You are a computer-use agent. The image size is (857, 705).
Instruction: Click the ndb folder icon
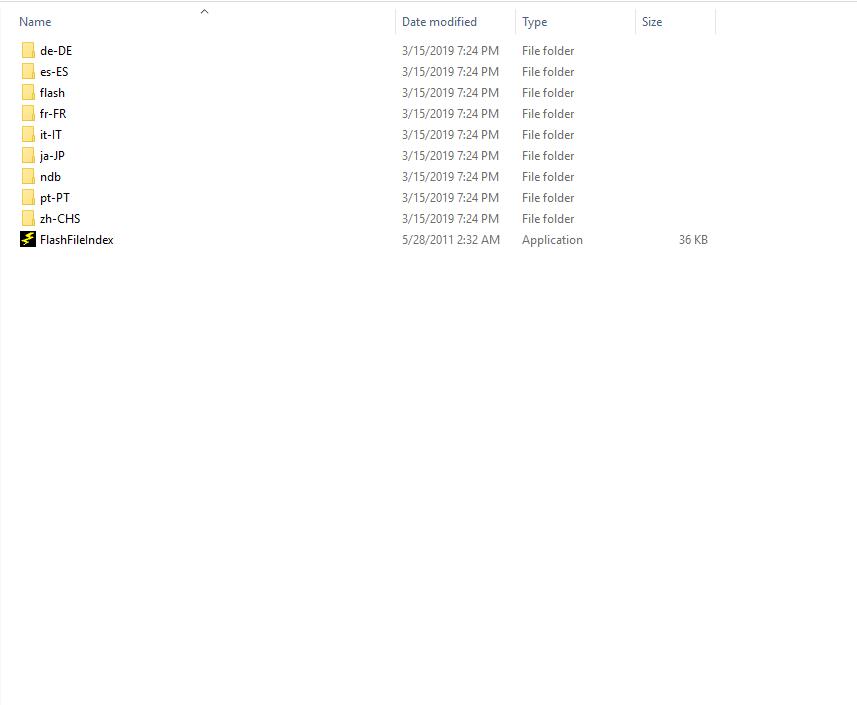point(28,177)
